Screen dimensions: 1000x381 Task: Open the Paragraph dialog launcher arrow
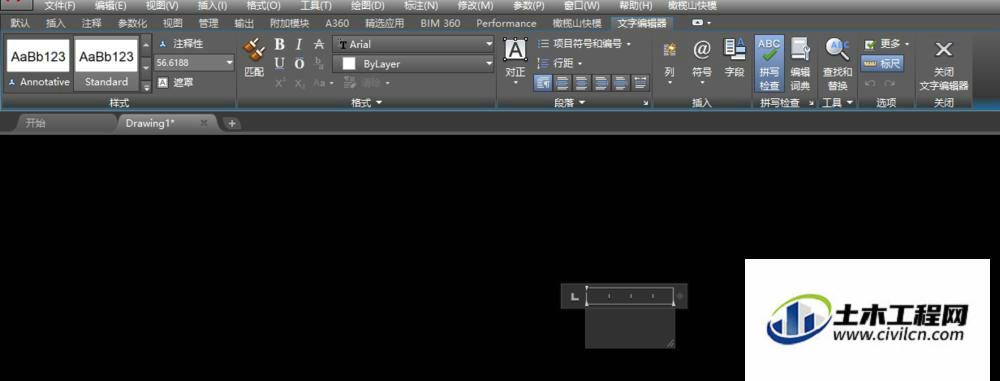(645, 103)
